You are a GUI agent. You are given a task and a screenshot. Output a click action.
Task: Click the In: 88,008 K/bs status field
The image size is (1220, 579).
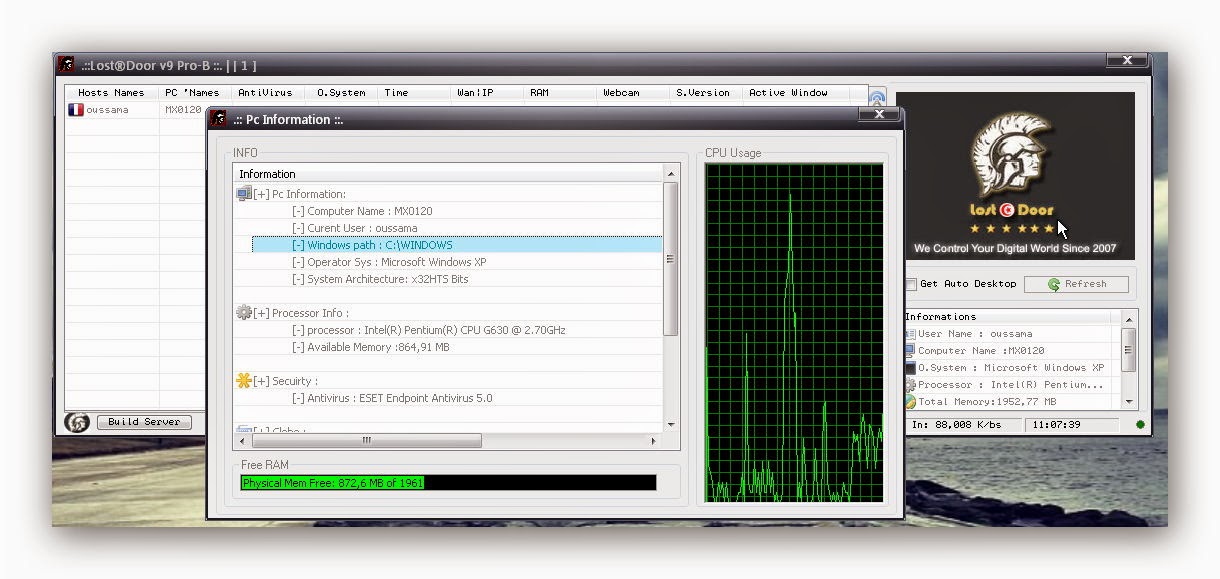coord(964,425)
